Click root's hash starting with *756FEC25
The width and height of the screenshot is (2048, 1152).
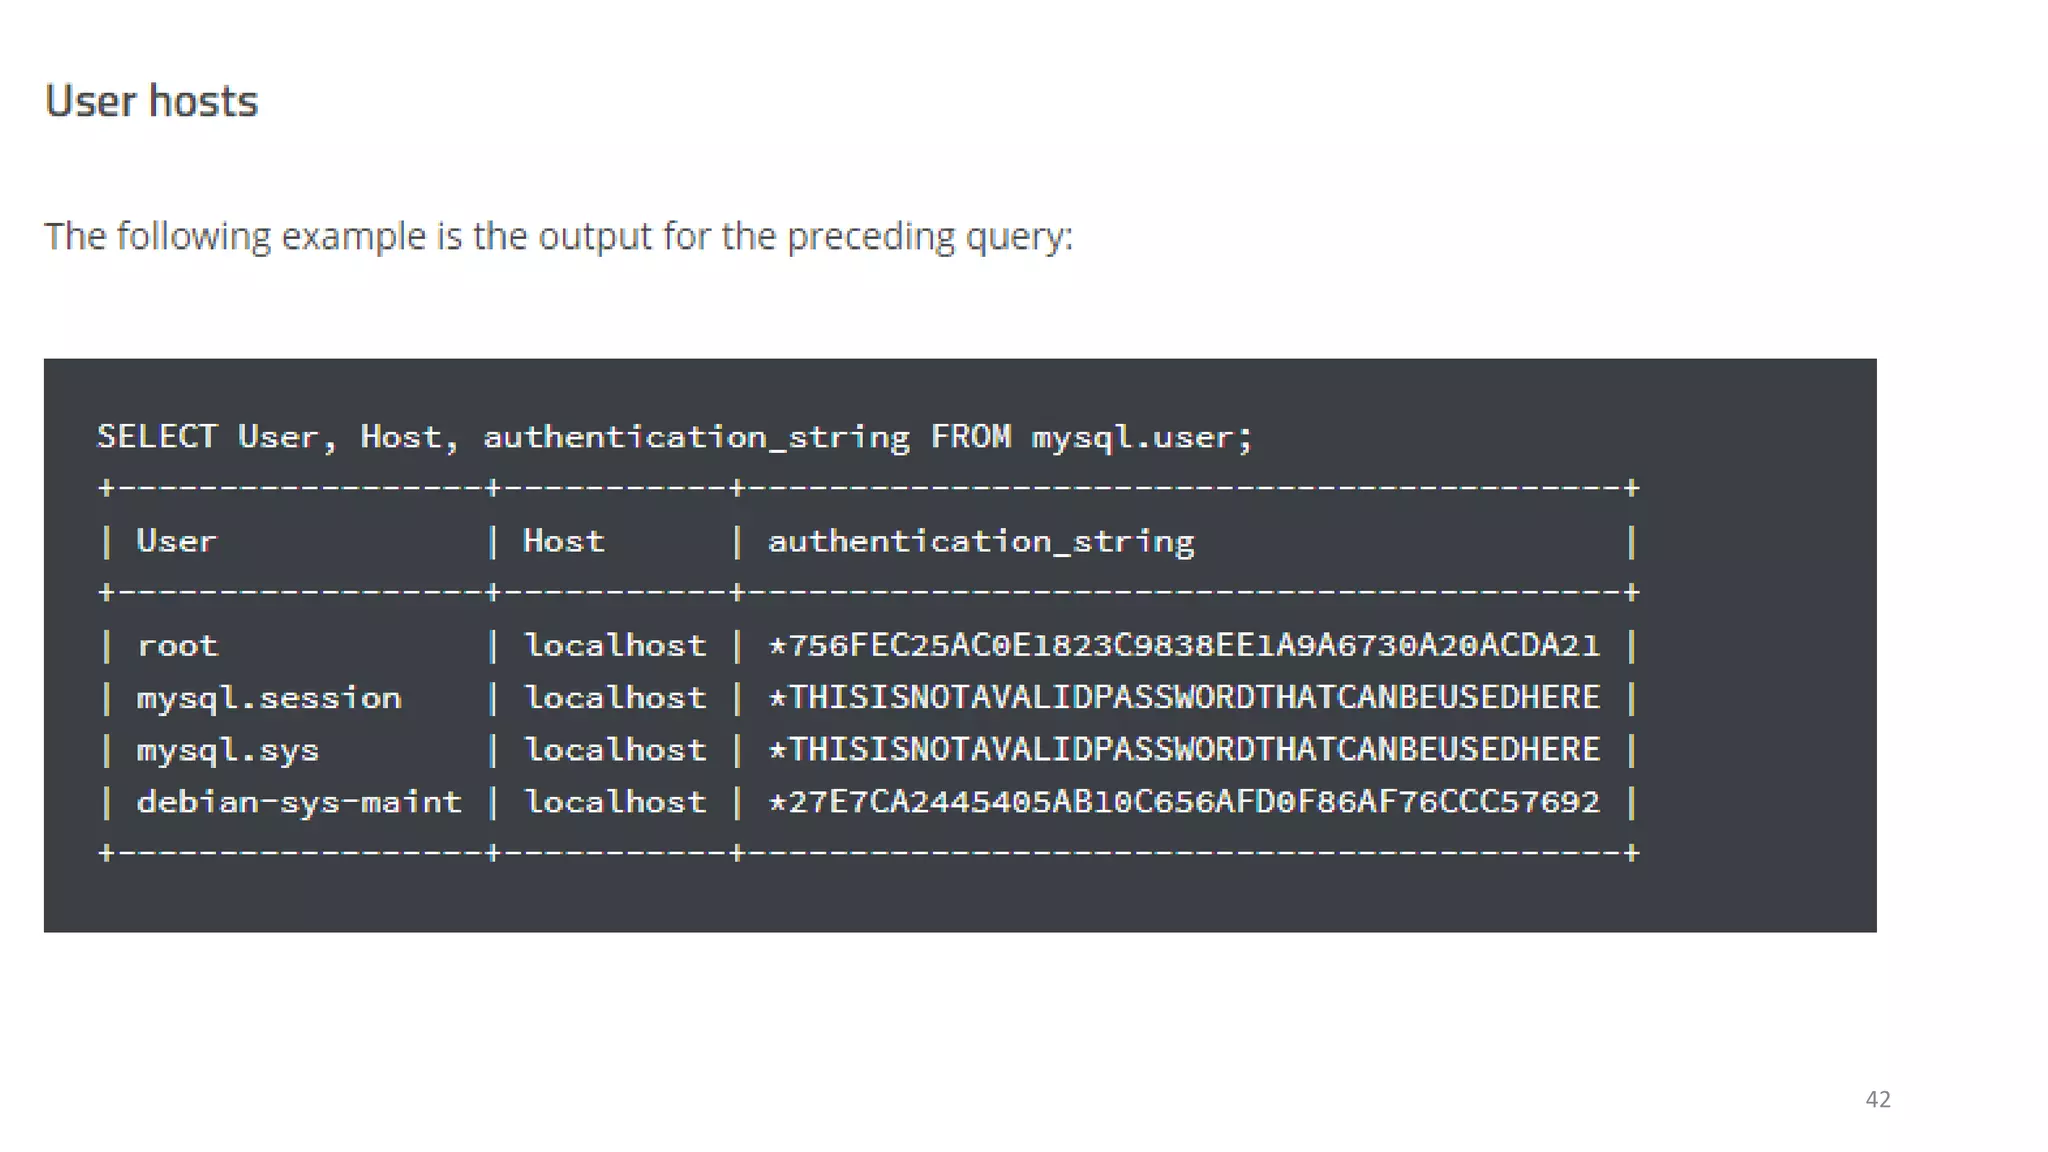tap(1184, 645)
